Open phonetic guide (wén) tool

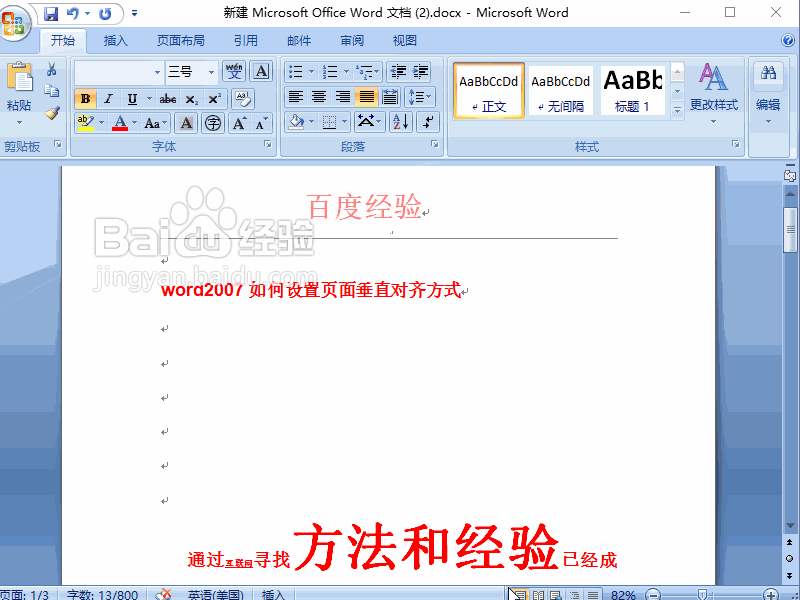pyautogui.click(x=234, y=72)
